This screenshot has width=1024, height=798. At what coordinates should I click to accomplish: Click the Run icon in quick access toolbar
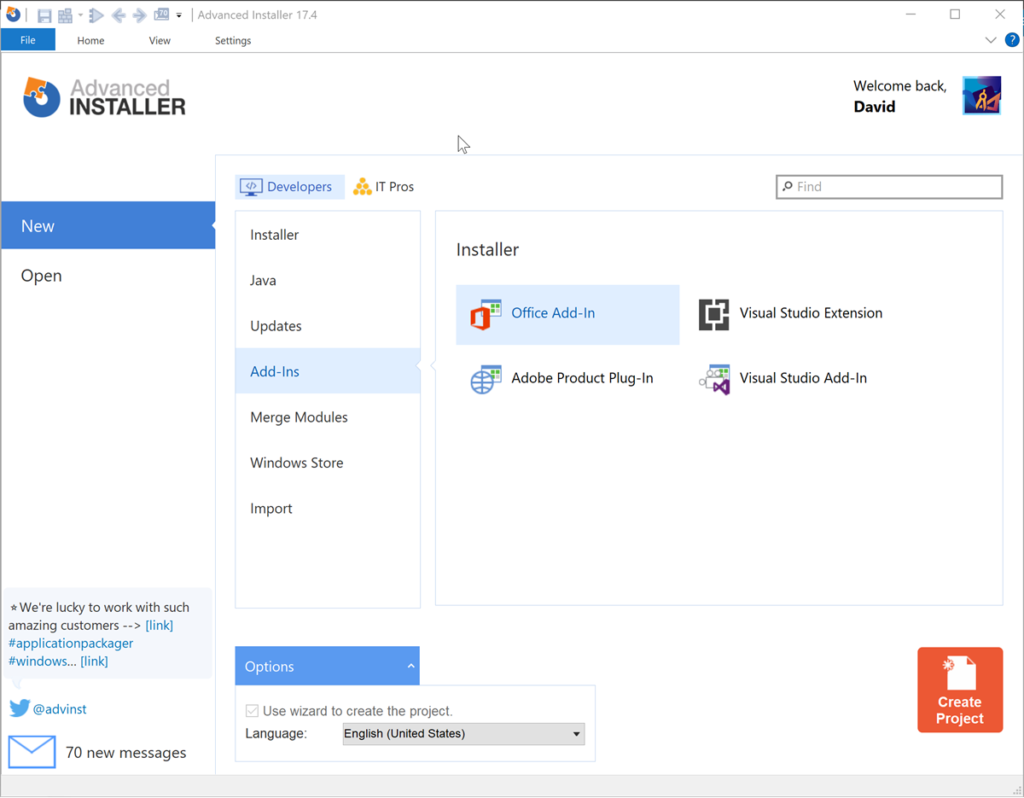[97, 15]
